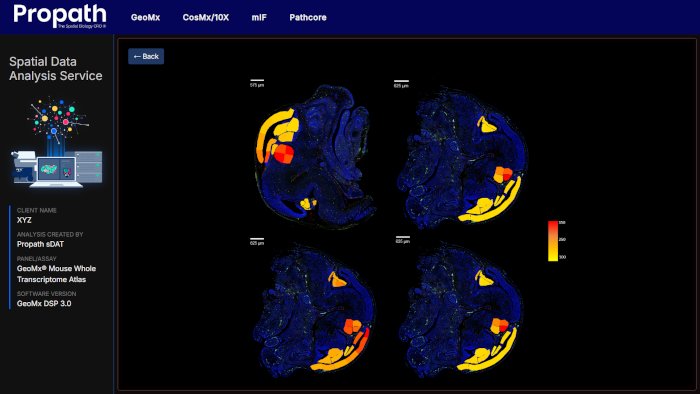Click GeoMx Mouse Whole Transcriptome Atlas text
700x394 pixels.
[56, 274]
